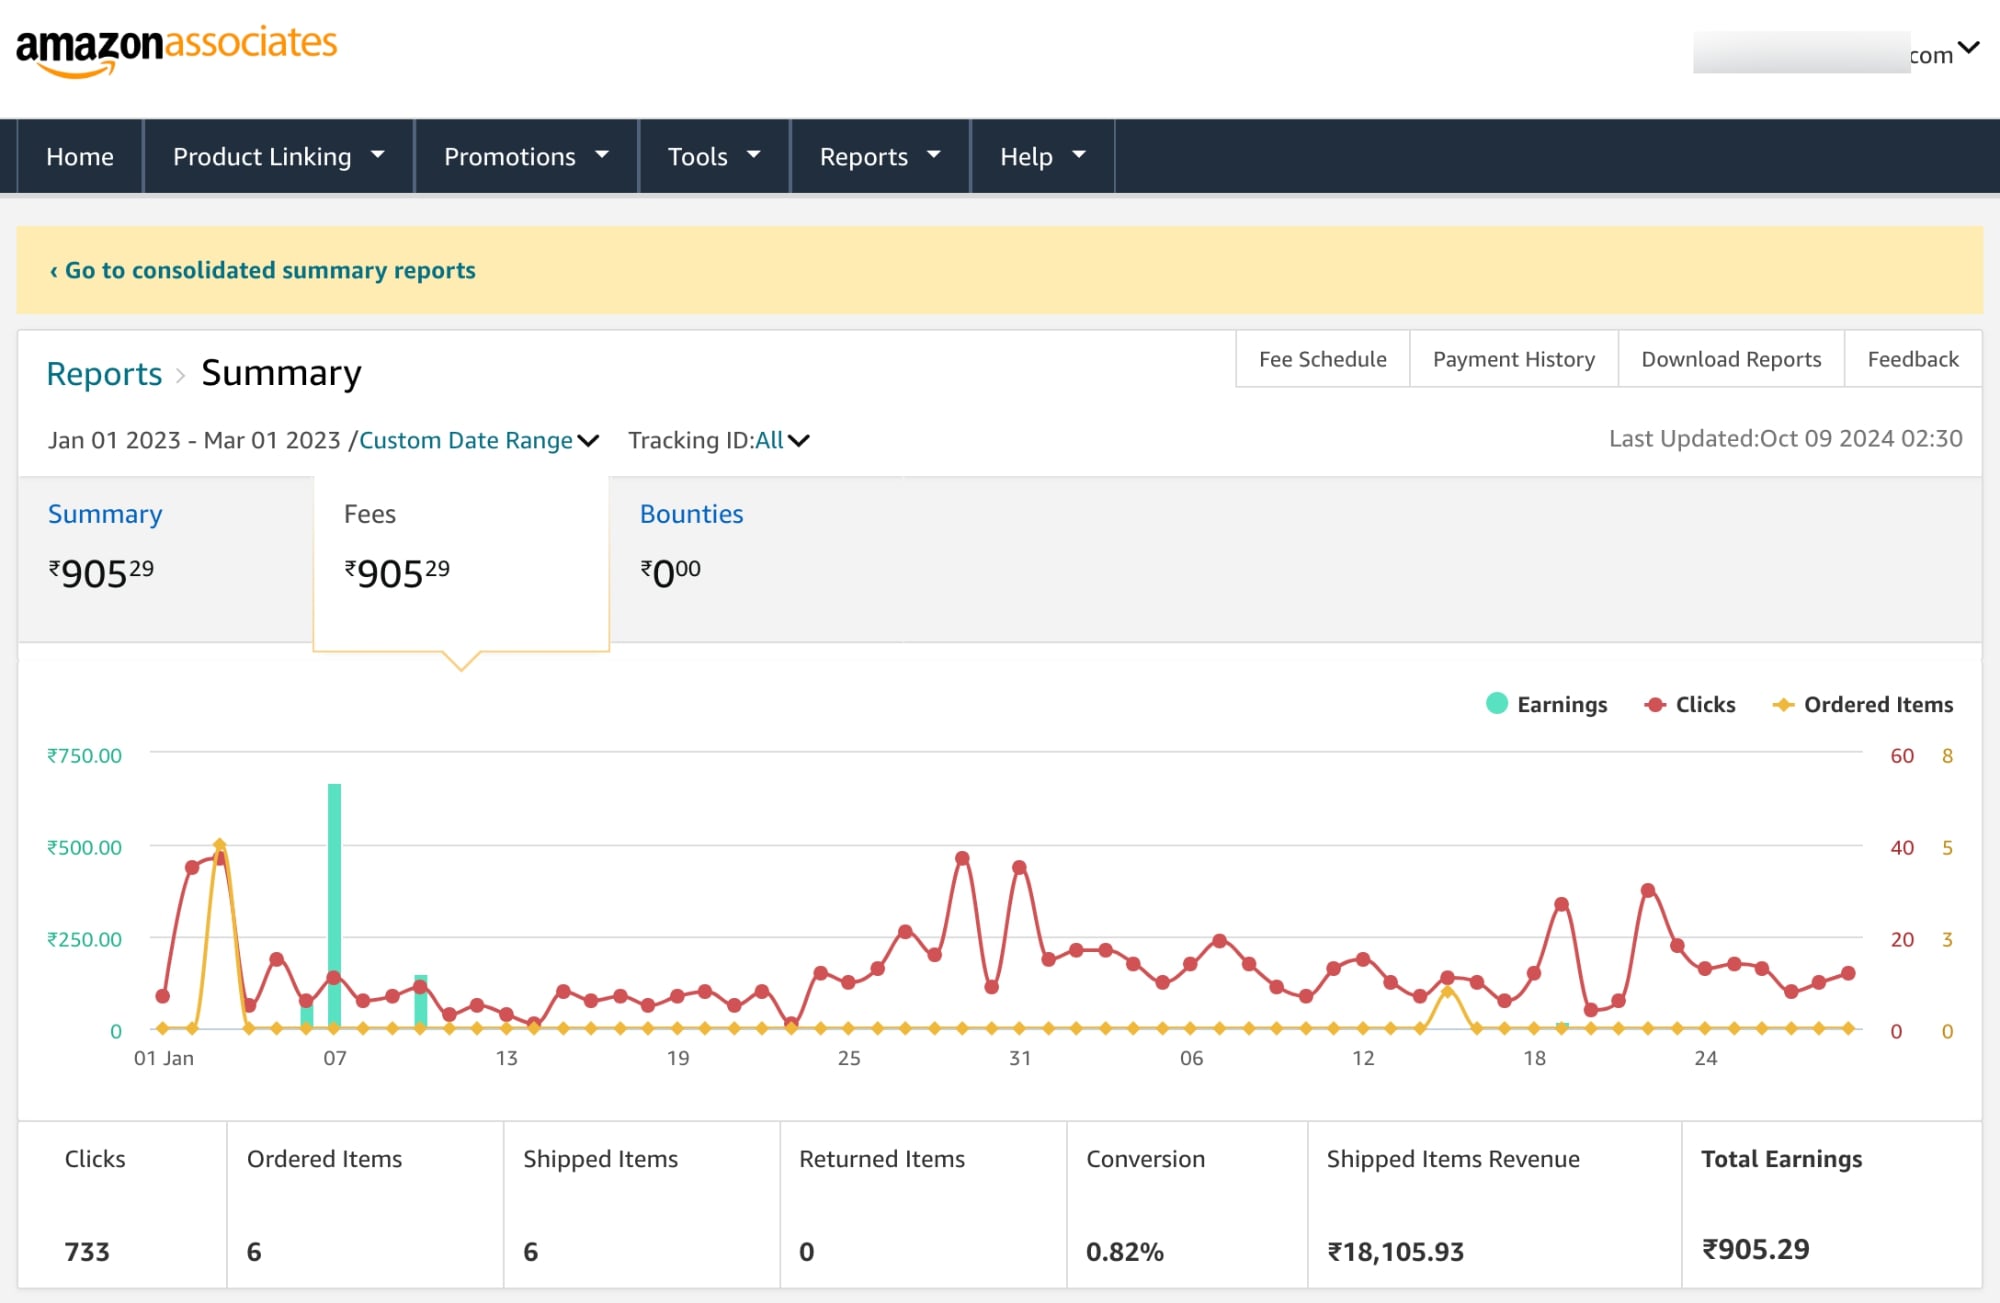Image resolution: width=2000 pixels, height=1303 pixels.
Task: Toggle the Earnings legend series
Action: point(1546,704)
